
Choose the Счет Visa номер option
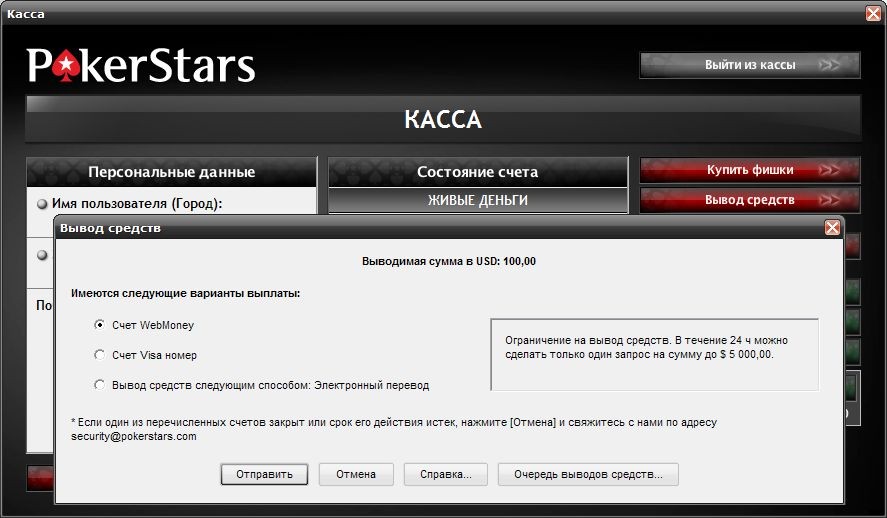(x=99, y=355)
